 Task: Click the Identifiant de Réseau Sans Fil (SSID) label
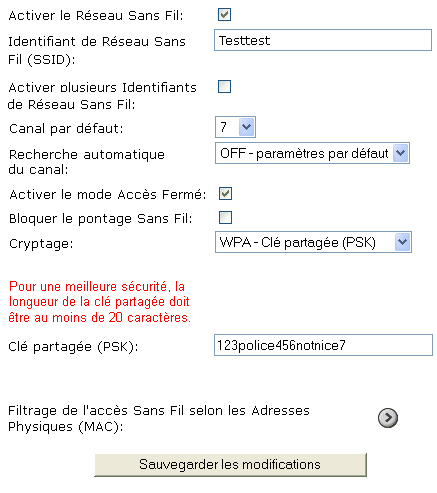pyautogui.click(x=97, y=51)
